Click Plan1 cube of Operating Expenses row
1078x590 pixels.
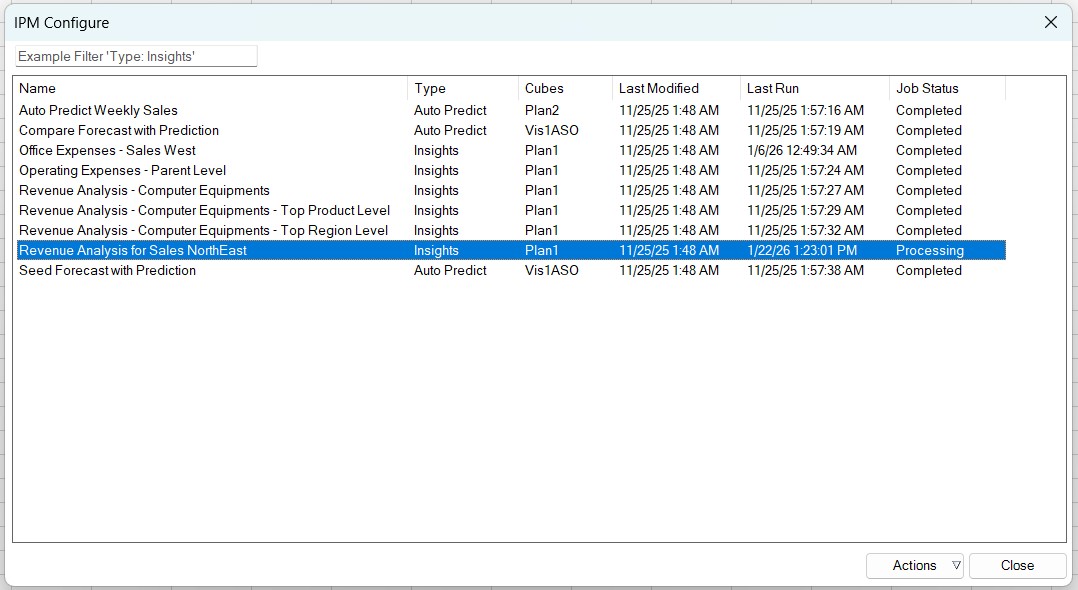coord(541,170)
